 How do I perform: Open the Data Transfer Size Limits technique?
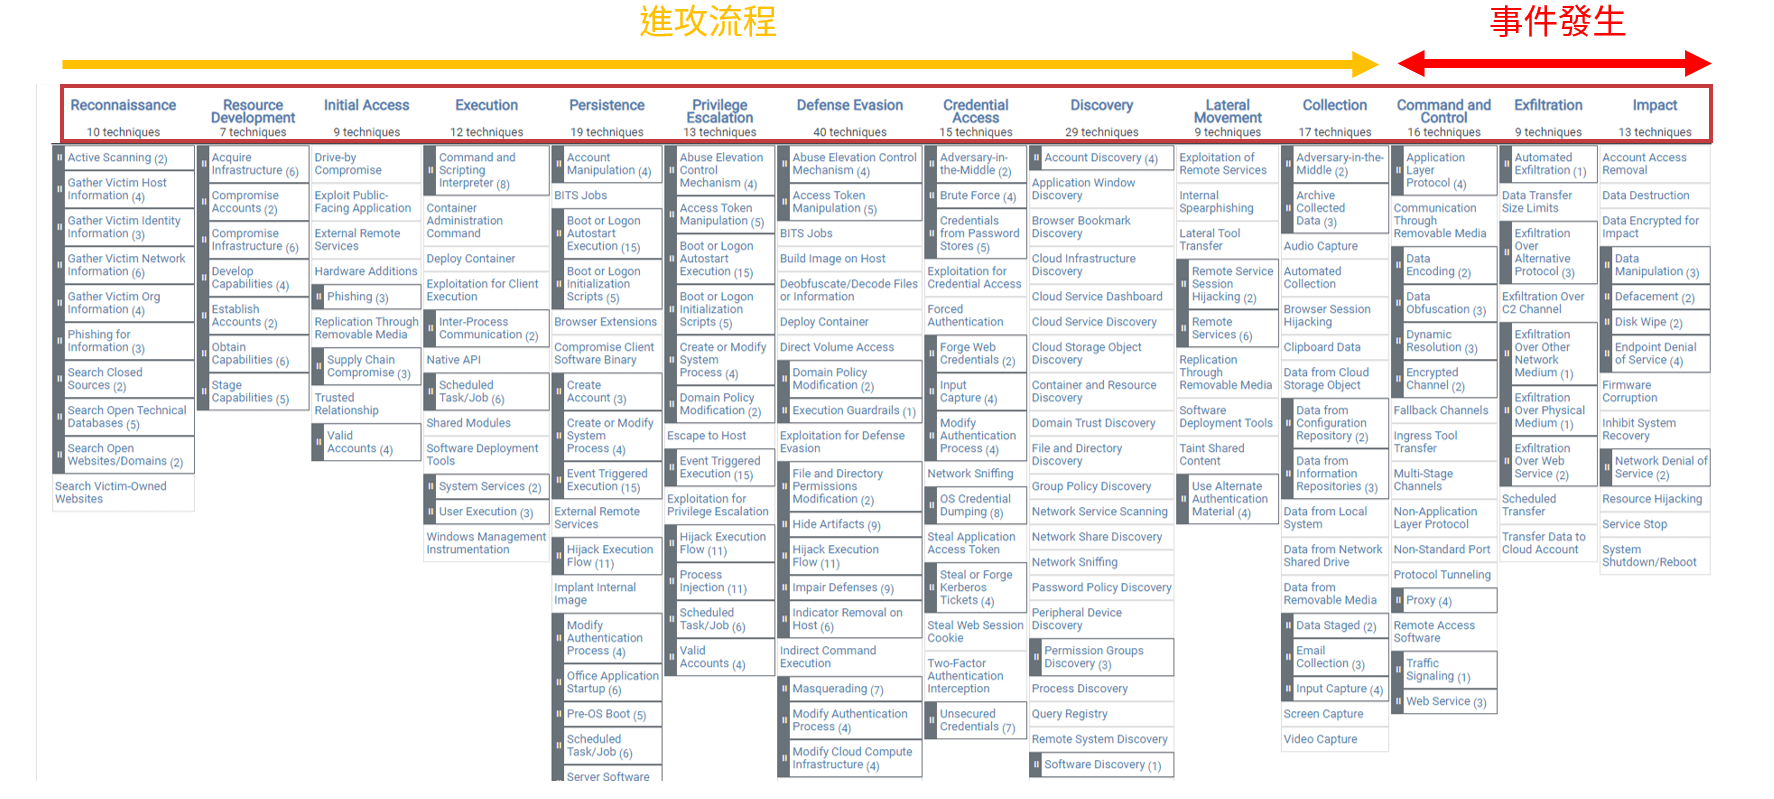tap(1537, 202)
